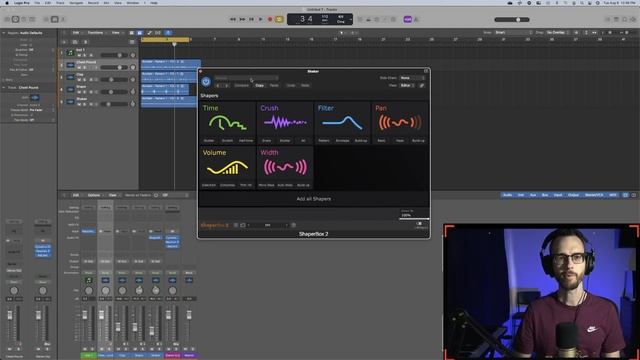Open the File menu
The height and width of the screenshot is (360, 640).
tap(37, 3)
